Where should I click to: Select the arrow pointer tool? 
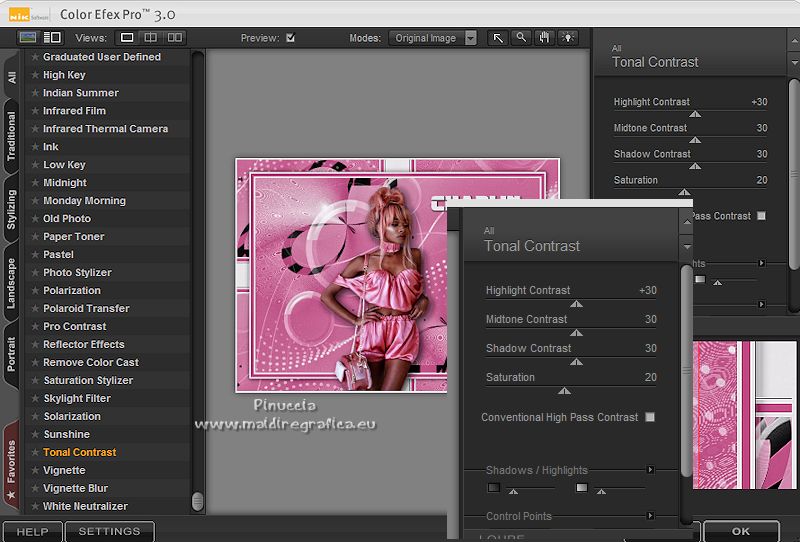click(498, 38)
